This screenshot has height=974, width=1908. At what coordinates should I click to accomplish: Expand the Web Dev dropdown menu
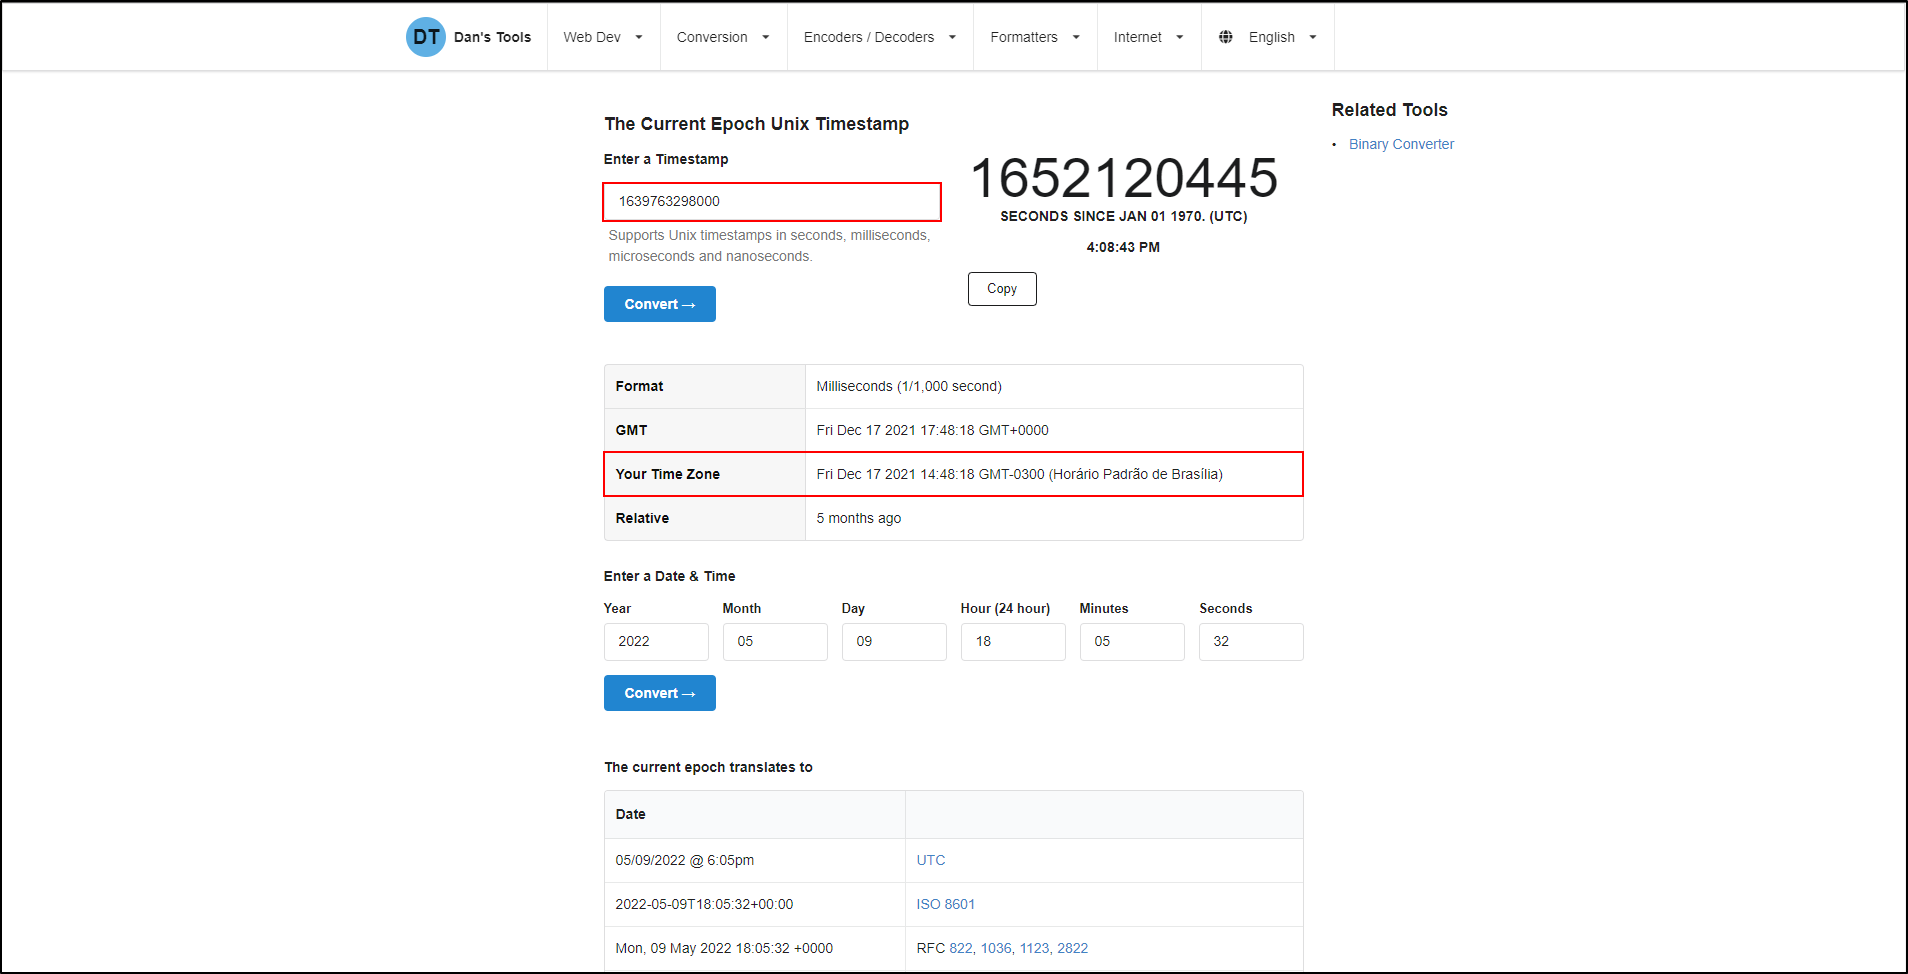point(603,37)
